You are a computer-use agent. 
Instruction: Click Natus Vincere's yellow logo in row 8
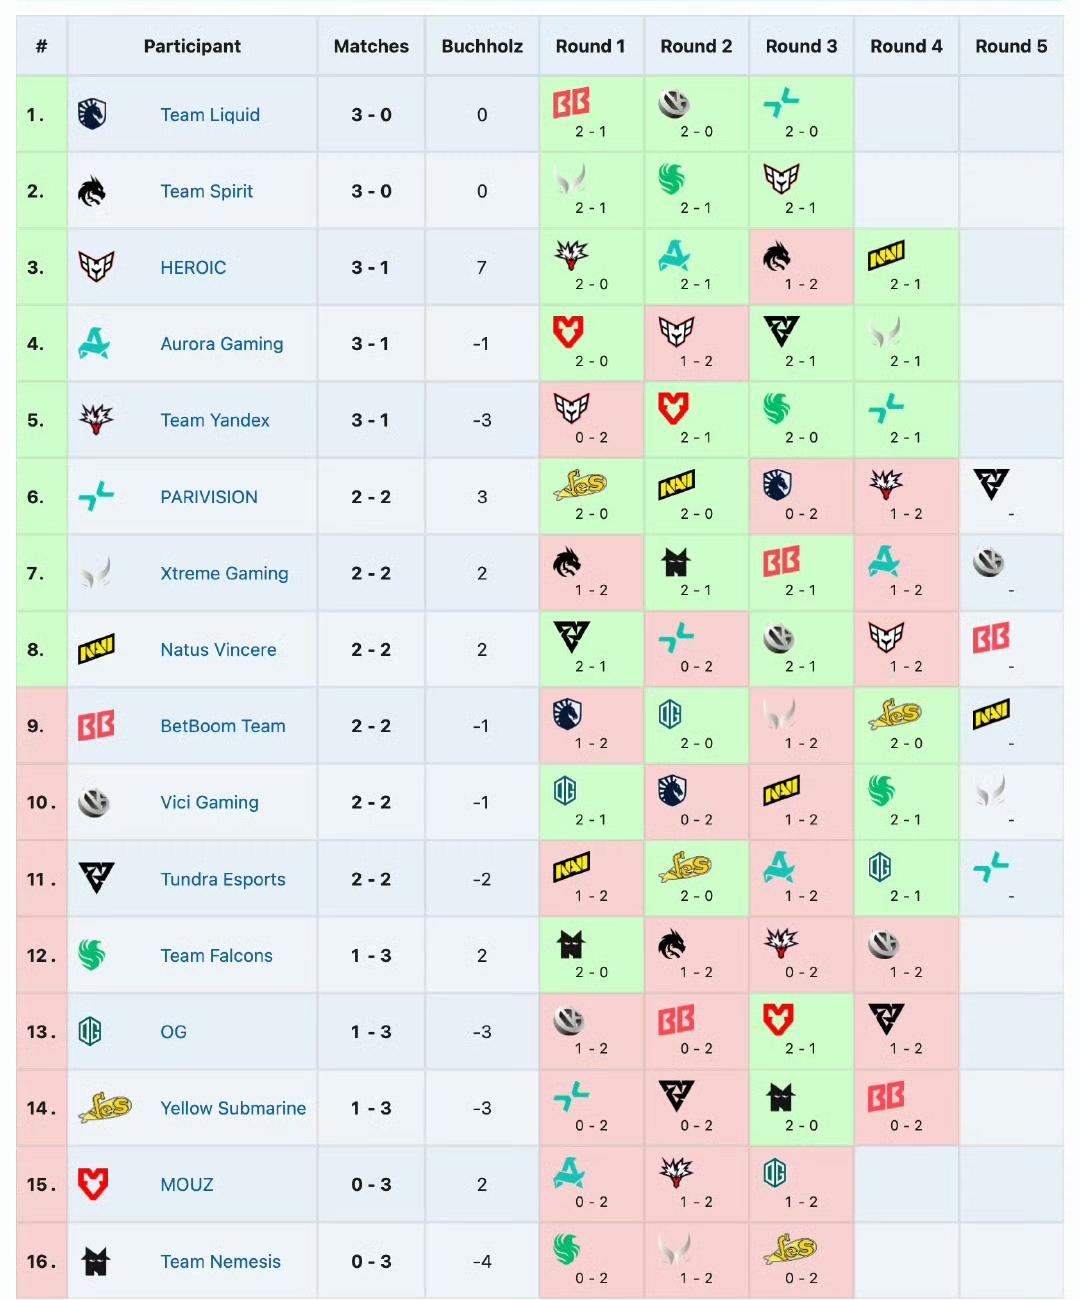click(96, 650)
